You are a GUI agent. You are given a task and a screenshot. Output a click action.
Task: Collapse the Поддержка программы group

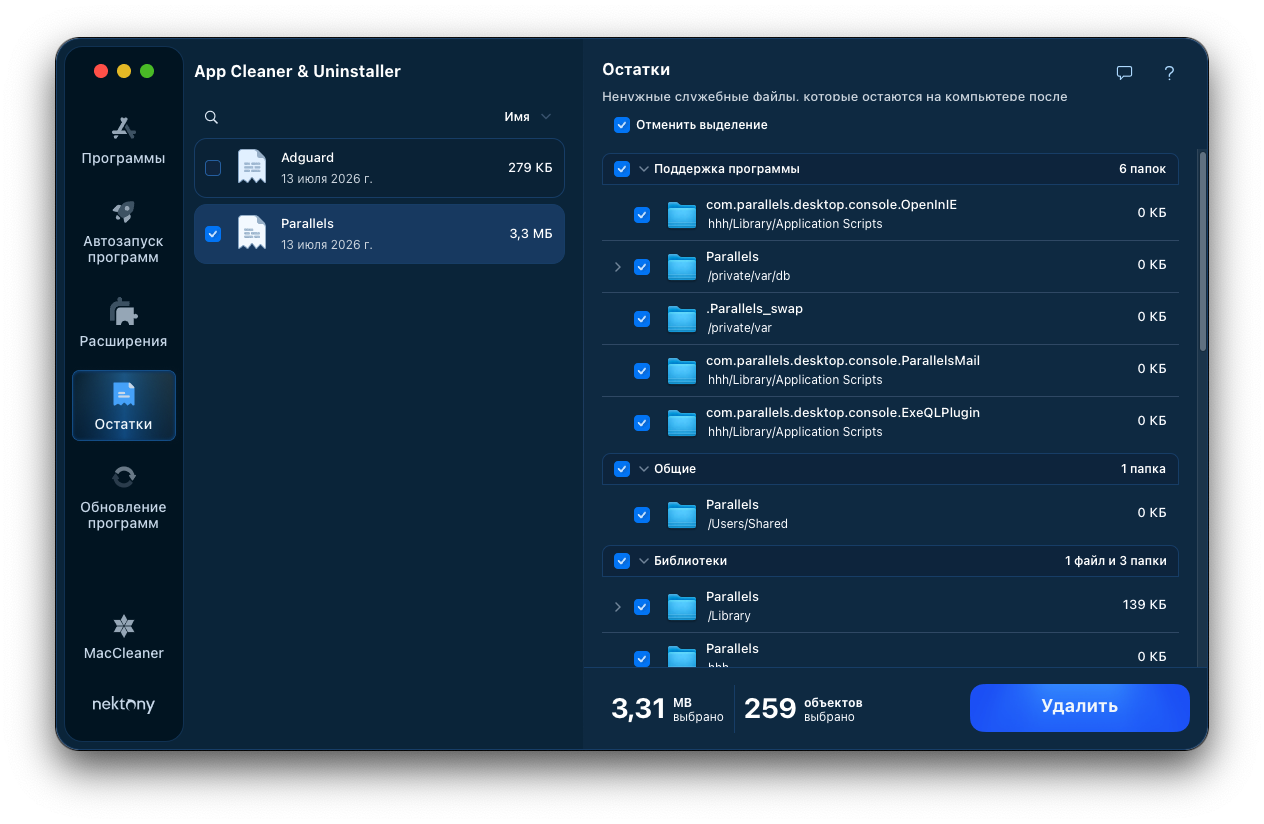pyautogui.click(x=644, y=169)
